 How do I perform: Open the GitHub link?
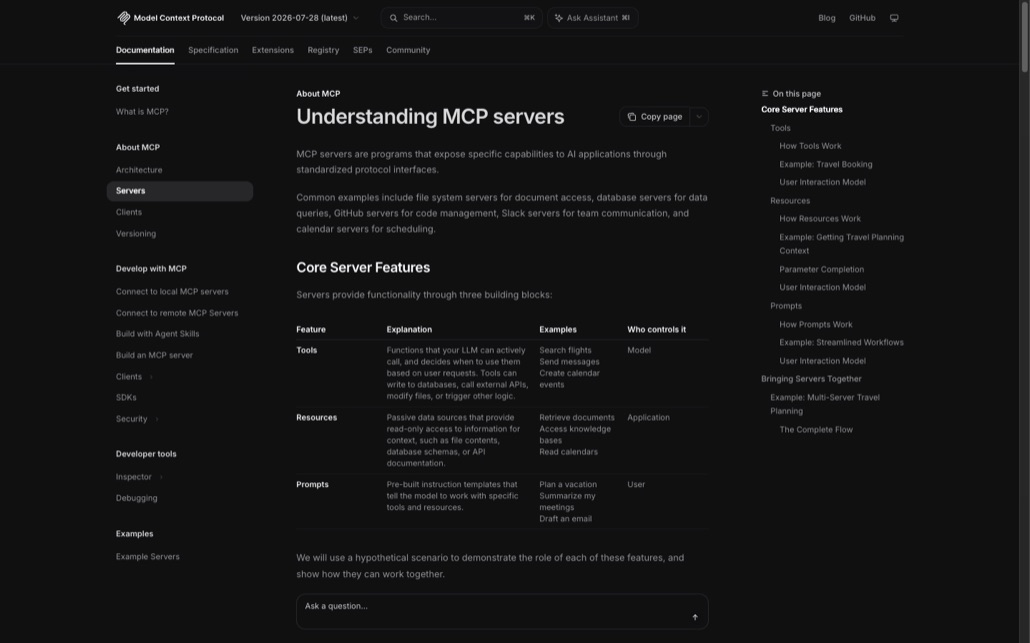(862, 18)
